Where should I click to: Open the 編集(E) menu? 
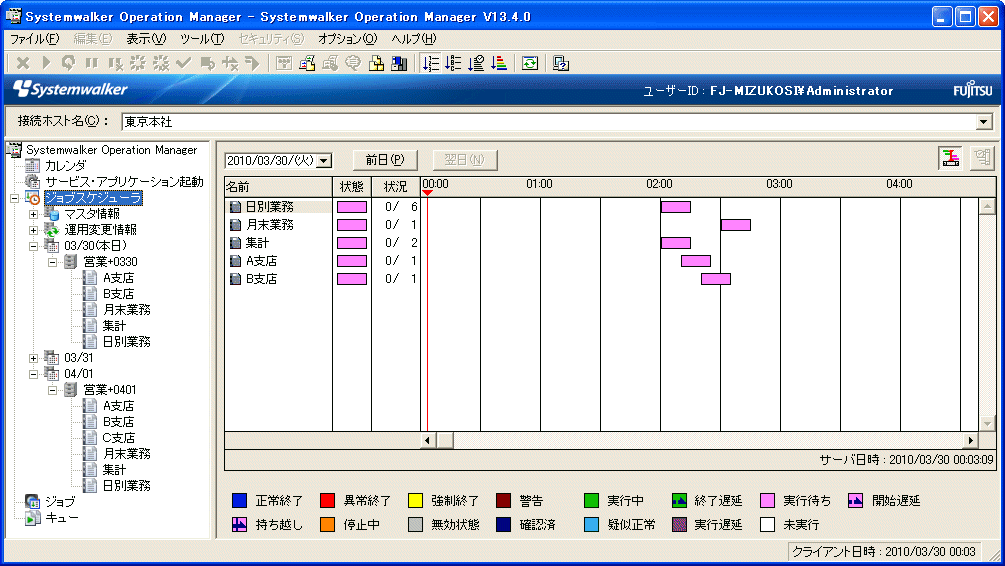(92, 38)
